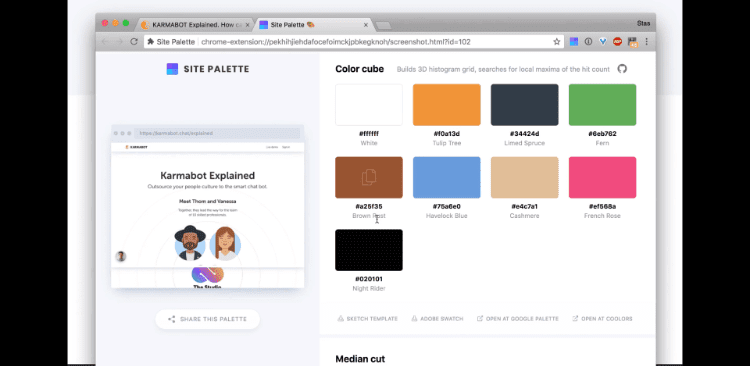
Task: Click the Color cube heading
Action: [x=360, y=69]
